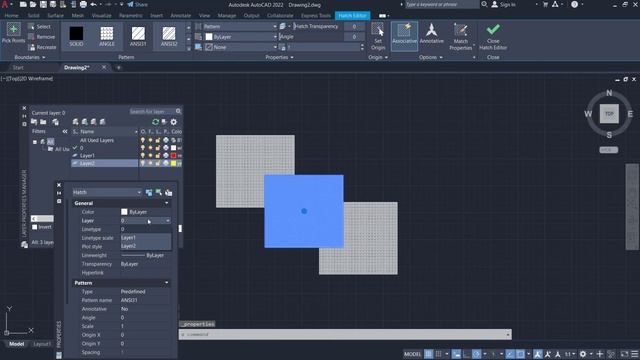
Task: Click the yellow color swatch of Layer2
Action: pyautogui.click(x=173, y=163)
